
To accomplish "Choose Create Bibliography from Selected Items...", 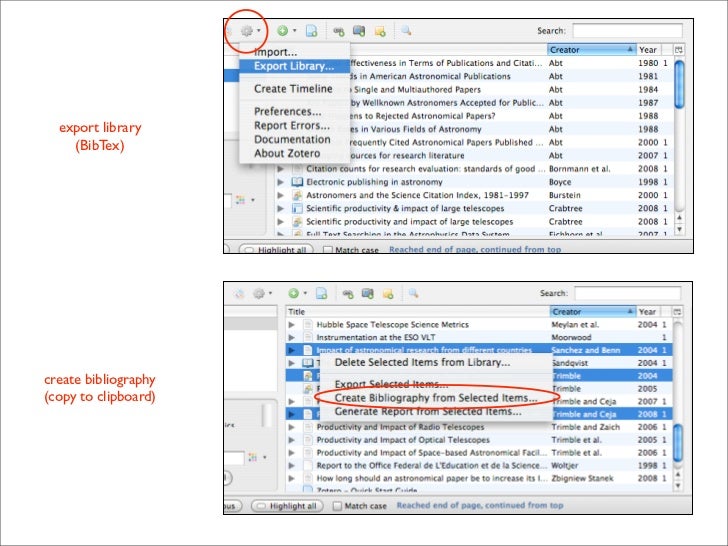I will coord(436,398).
